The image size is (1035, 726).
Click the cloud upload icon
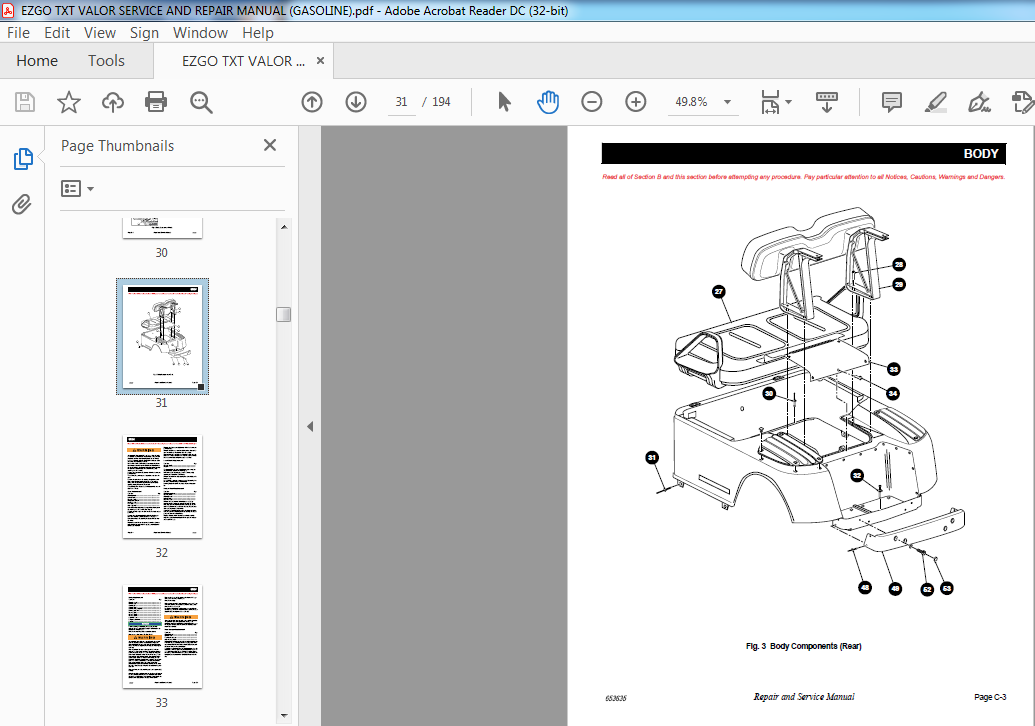coord(113,102)
